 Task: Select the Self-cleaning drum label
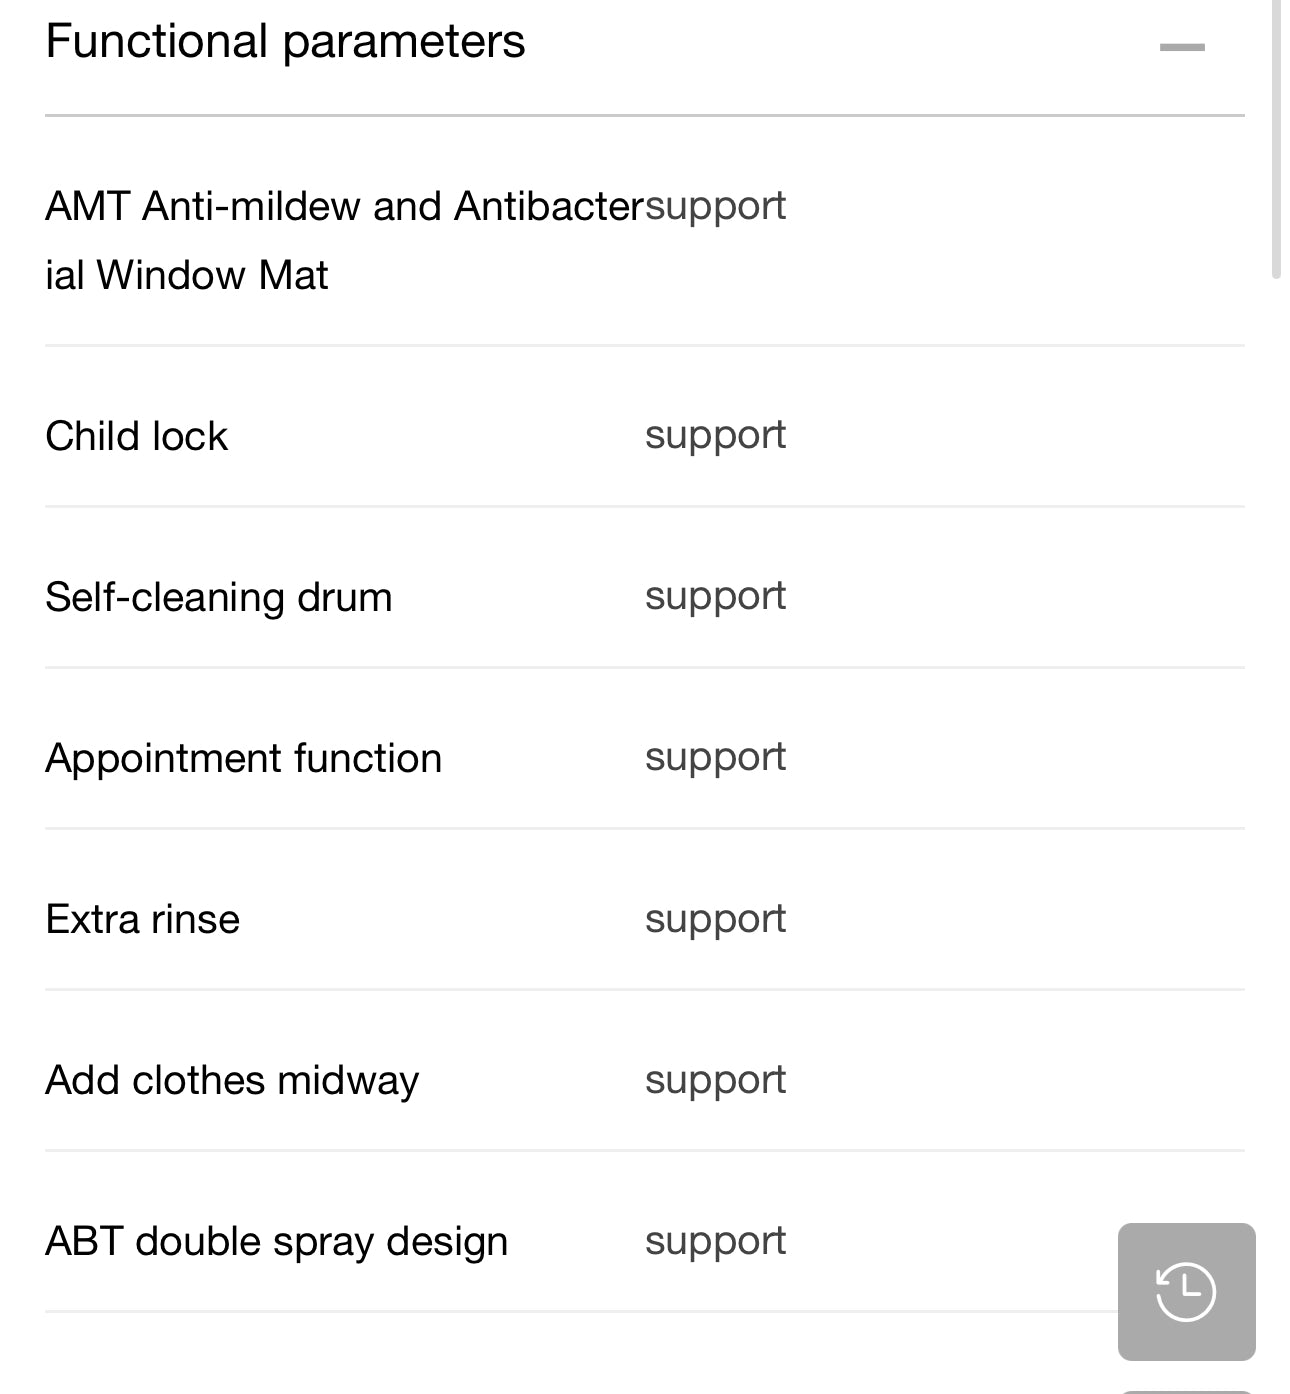coord(219,597)
